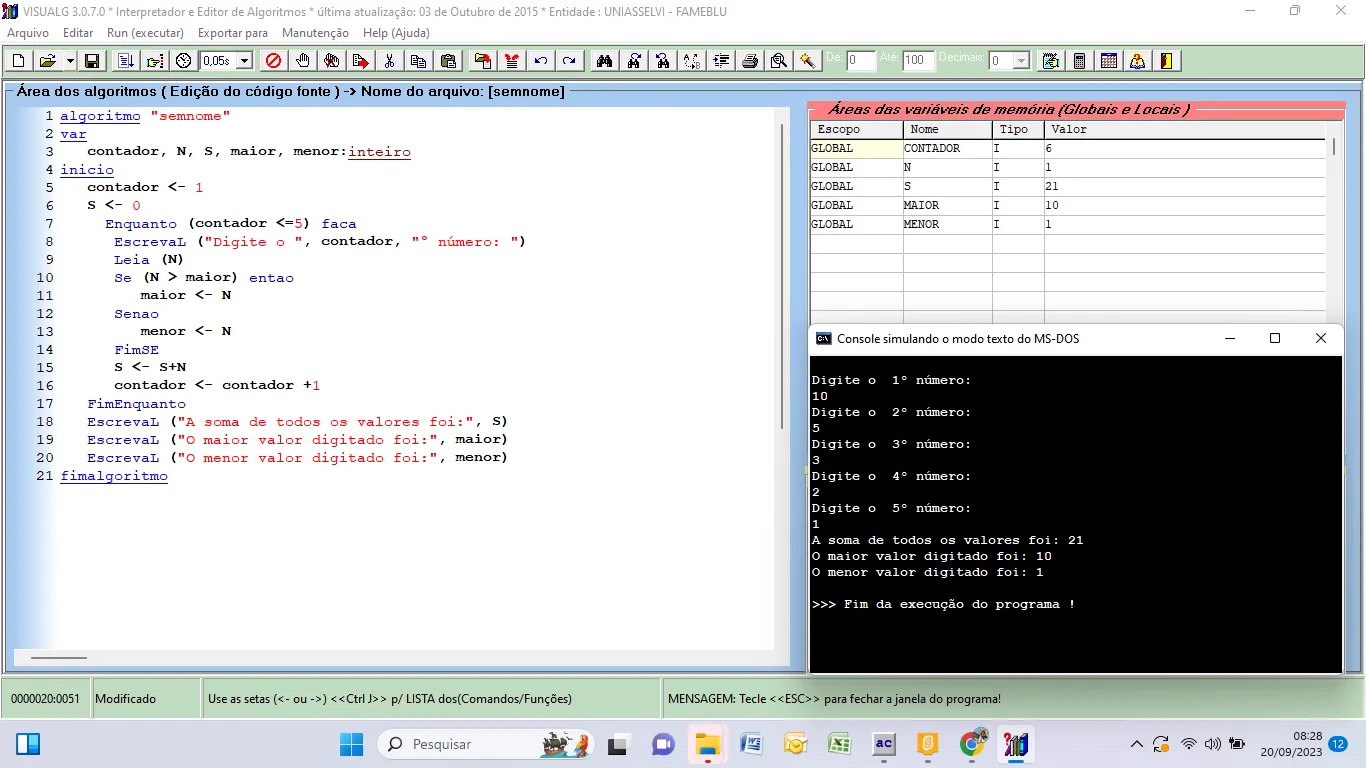Click the code editor vertical scrollbar
Image resolution: width=1366 pixels, height=768 pixels.
pos(781,275)
